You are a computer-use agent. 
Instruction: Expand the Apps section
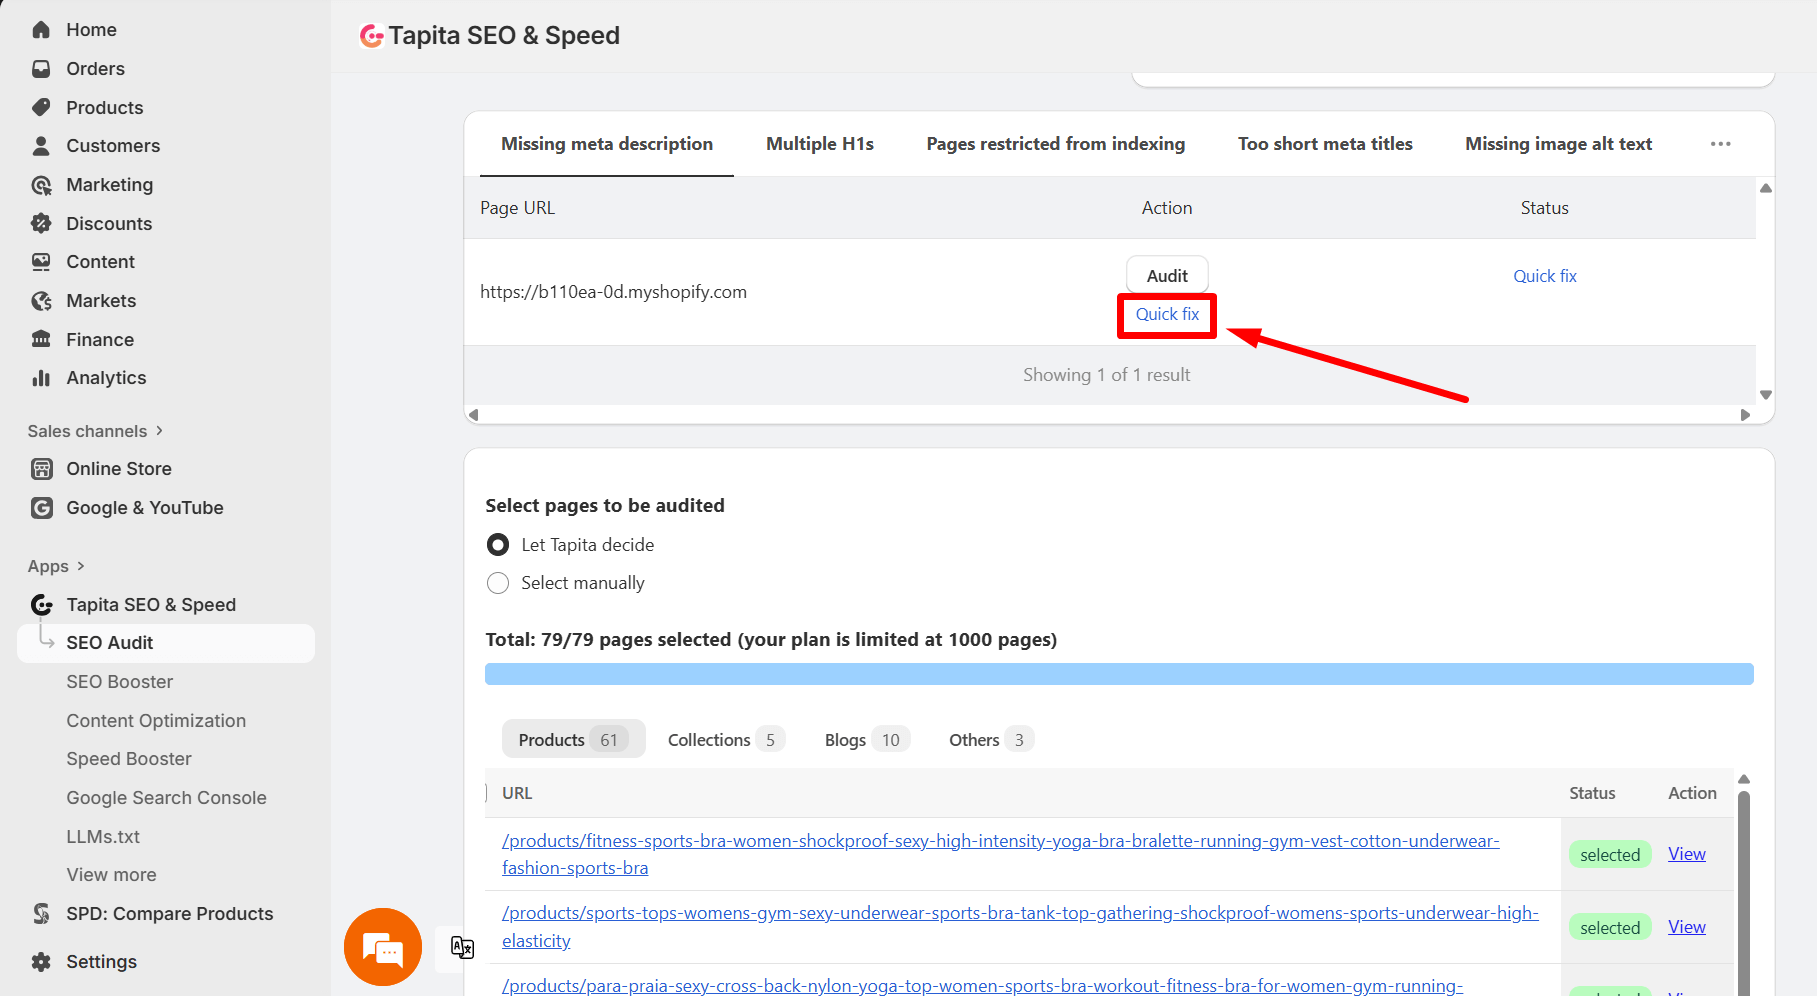[57, 566]
